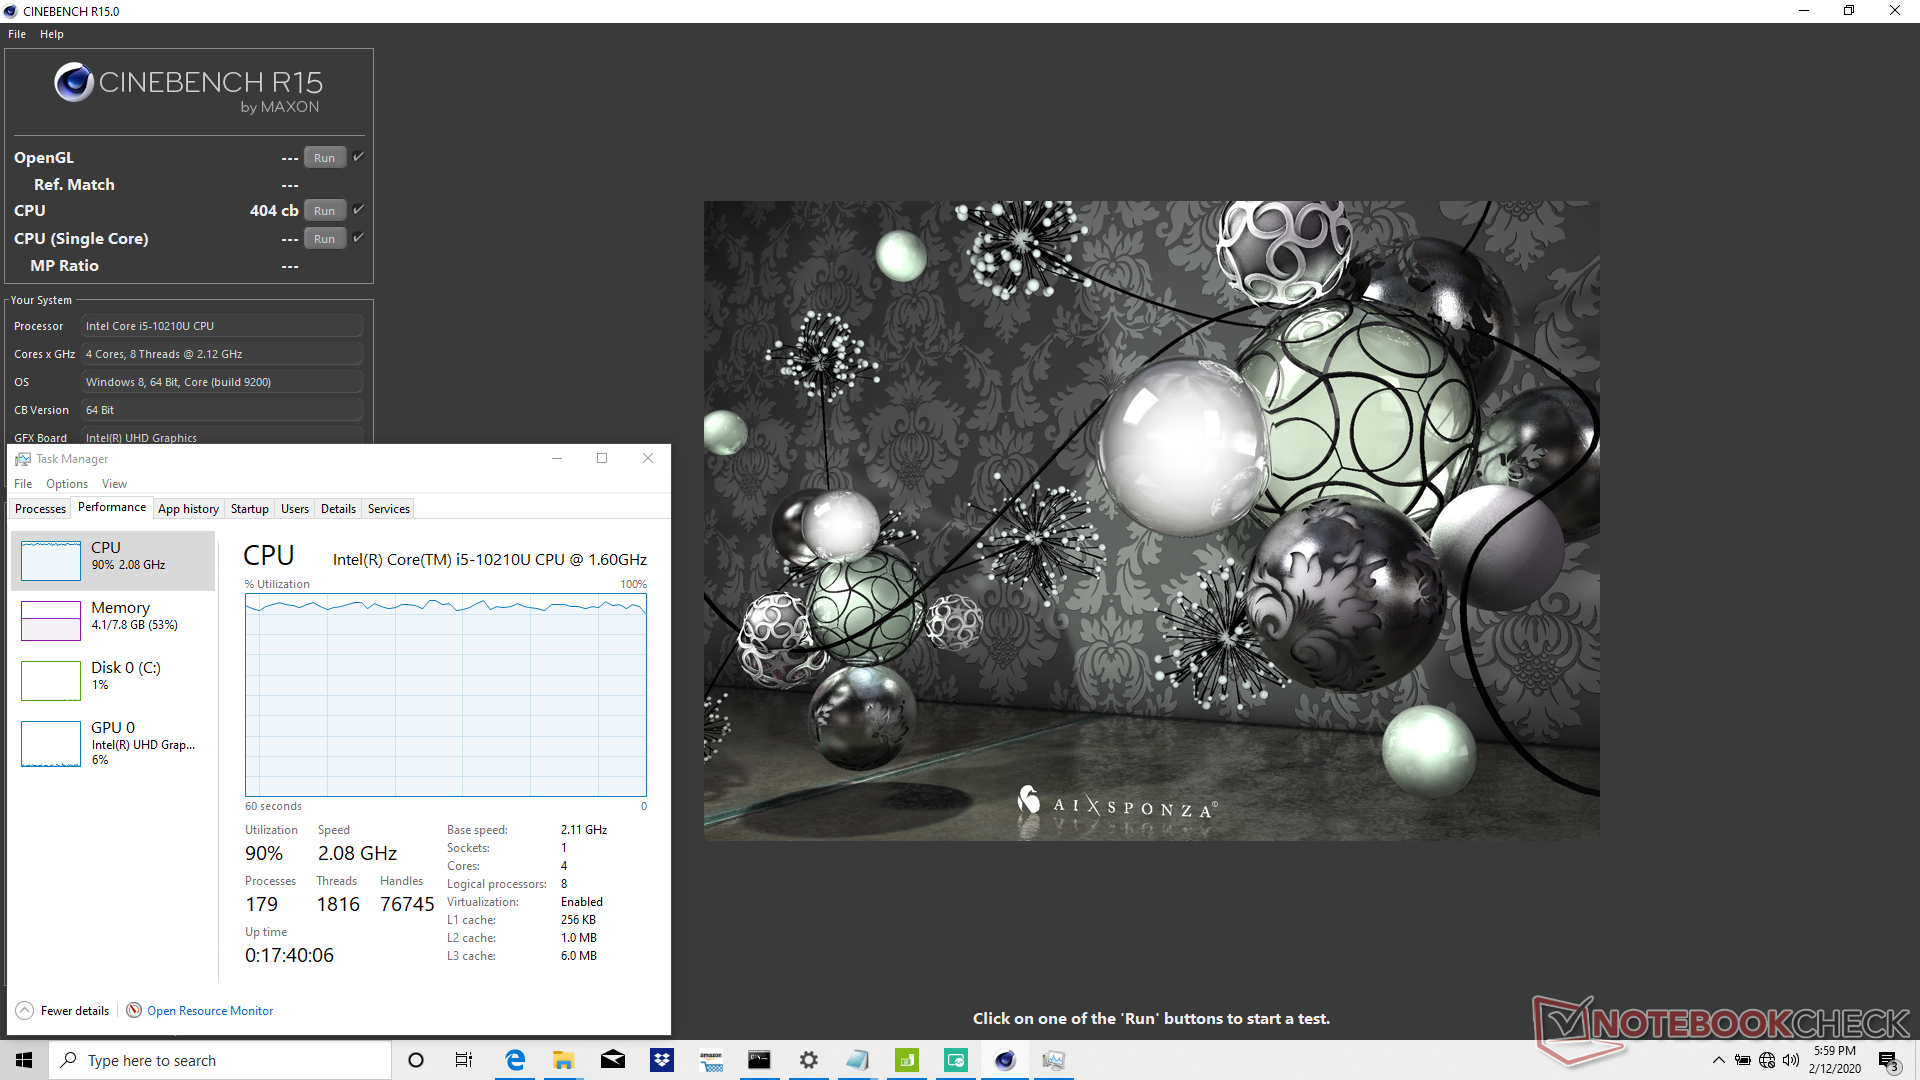Click the Amazon taskbar icon

(711, 1060)
